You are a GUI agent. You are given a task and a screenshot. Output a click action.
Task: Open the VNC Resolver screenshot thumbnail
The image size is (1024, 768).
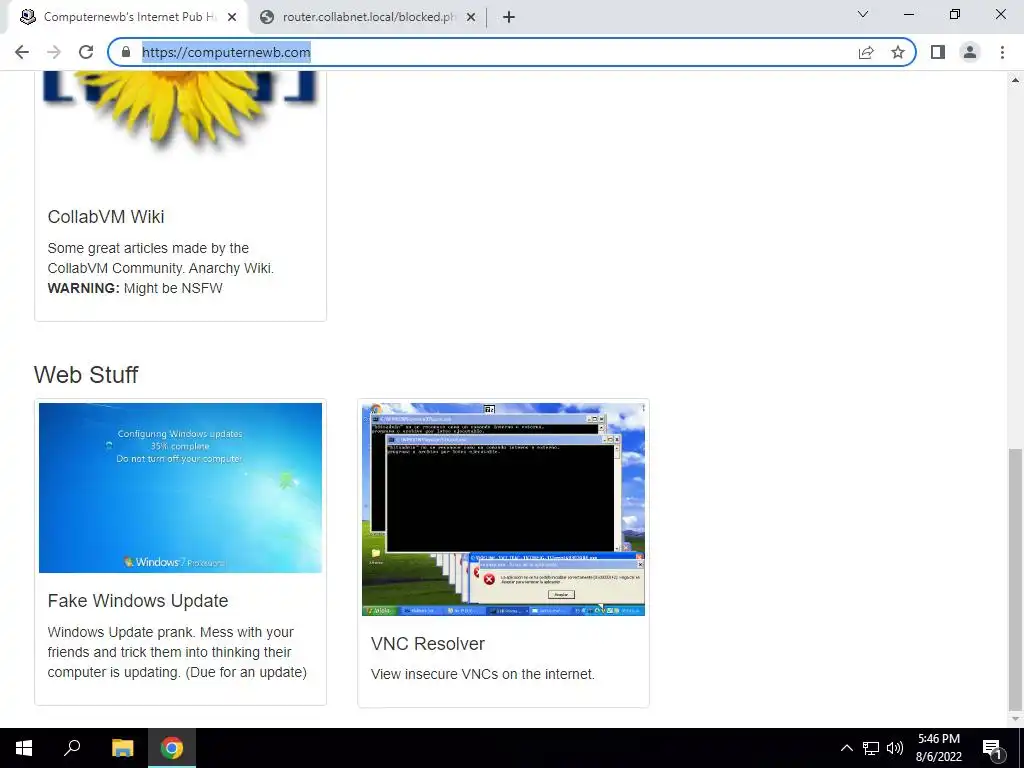click(504, 509)
